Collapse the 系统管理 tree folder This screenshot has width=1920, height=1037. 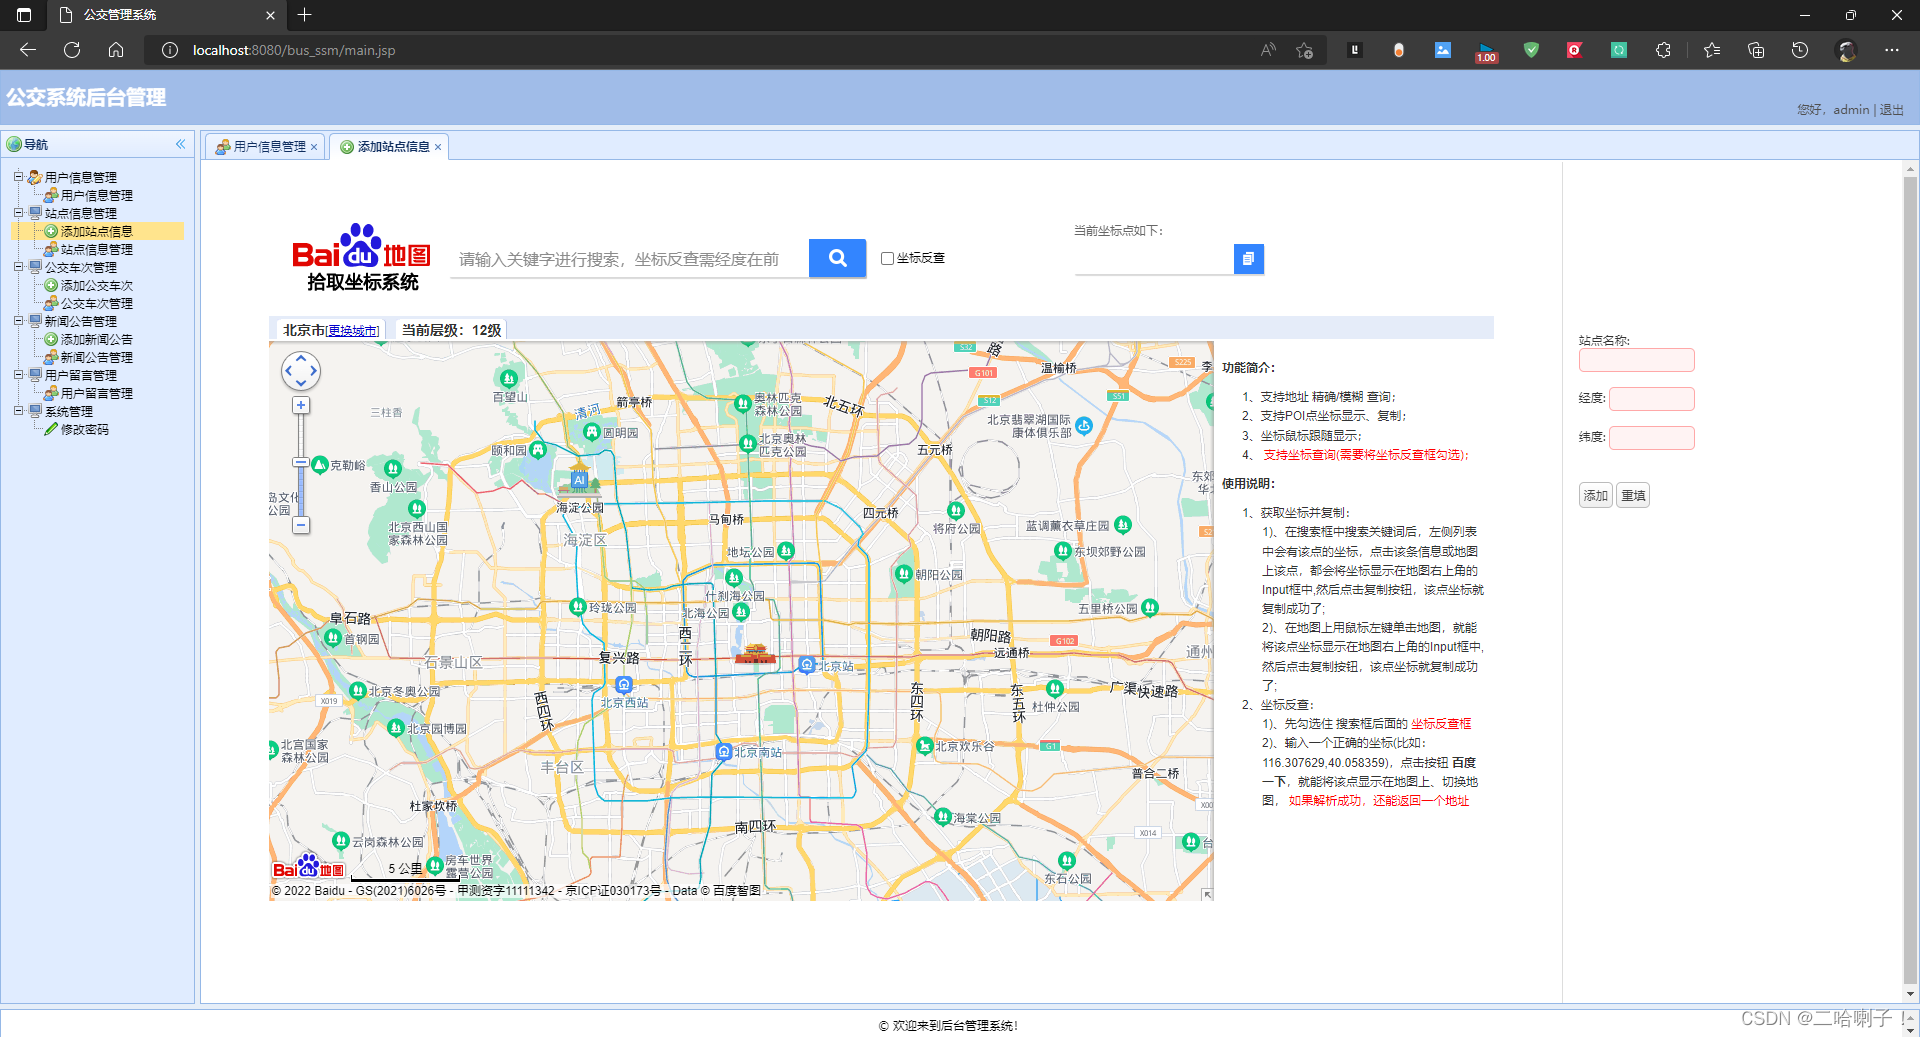pos(18,411)
